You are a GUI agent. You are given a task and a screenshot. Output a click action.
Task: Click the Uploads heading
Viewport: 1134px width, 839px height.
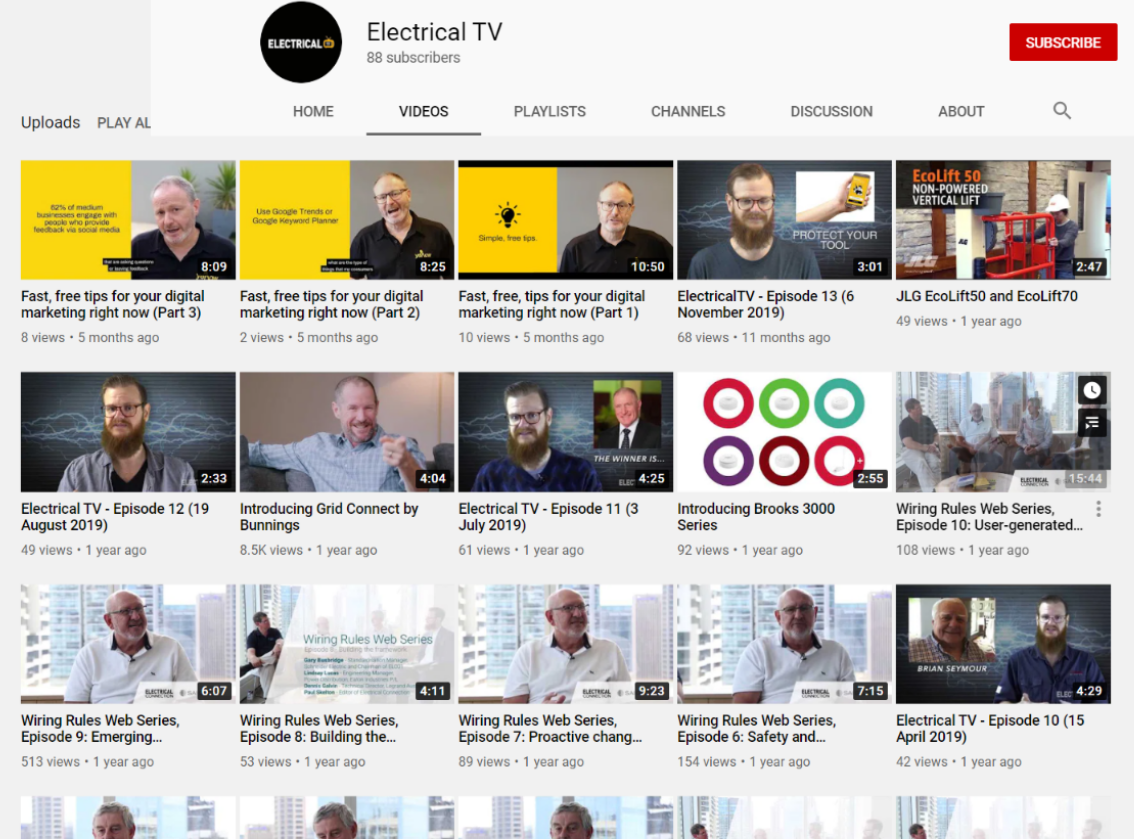pos(51,122)
